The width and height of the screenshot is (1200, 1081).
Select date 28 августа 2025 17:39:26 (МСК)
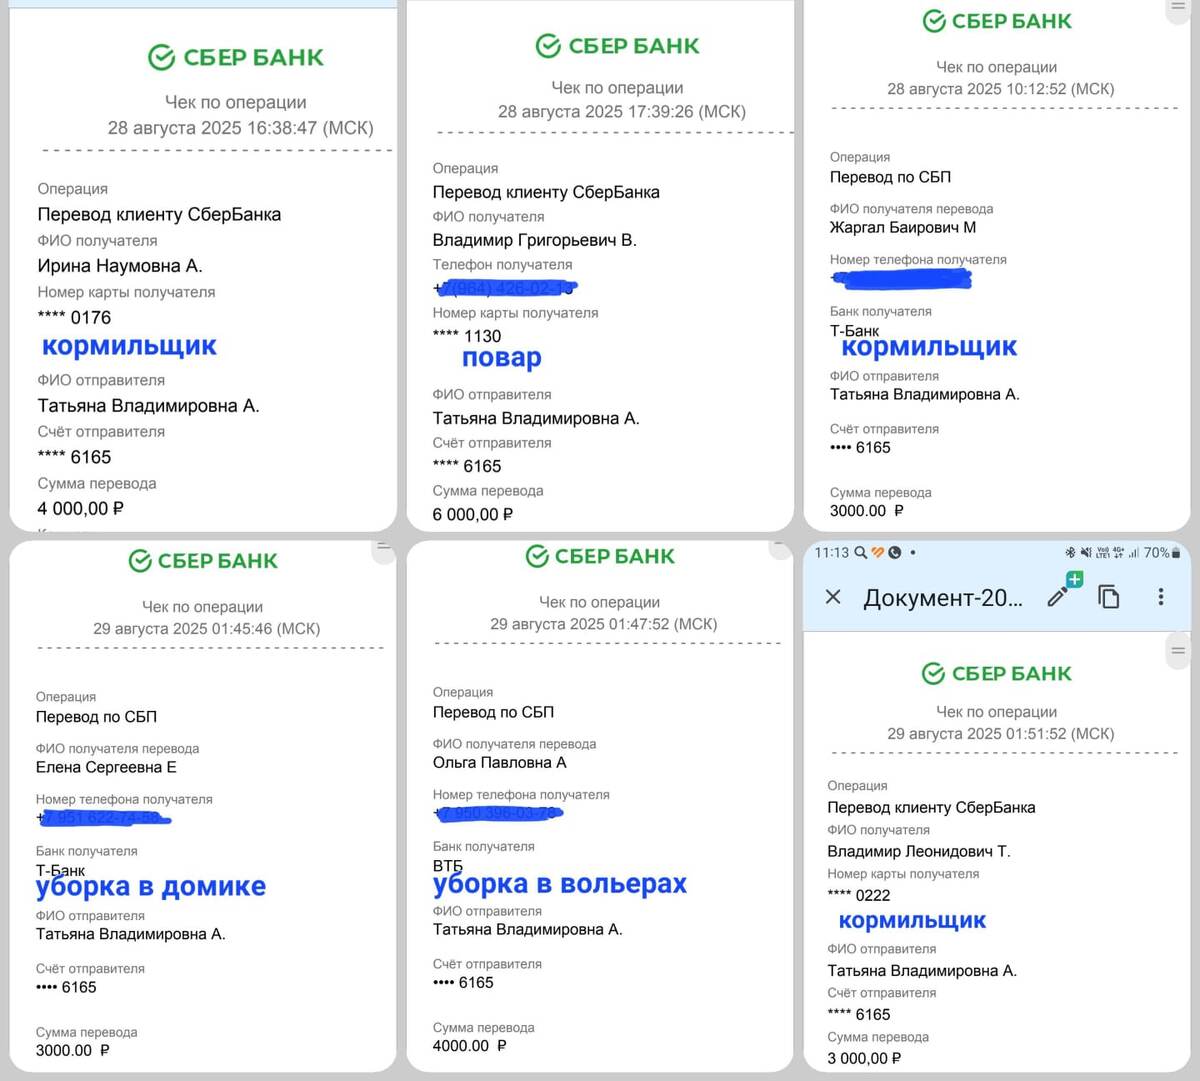coord(622,112)
